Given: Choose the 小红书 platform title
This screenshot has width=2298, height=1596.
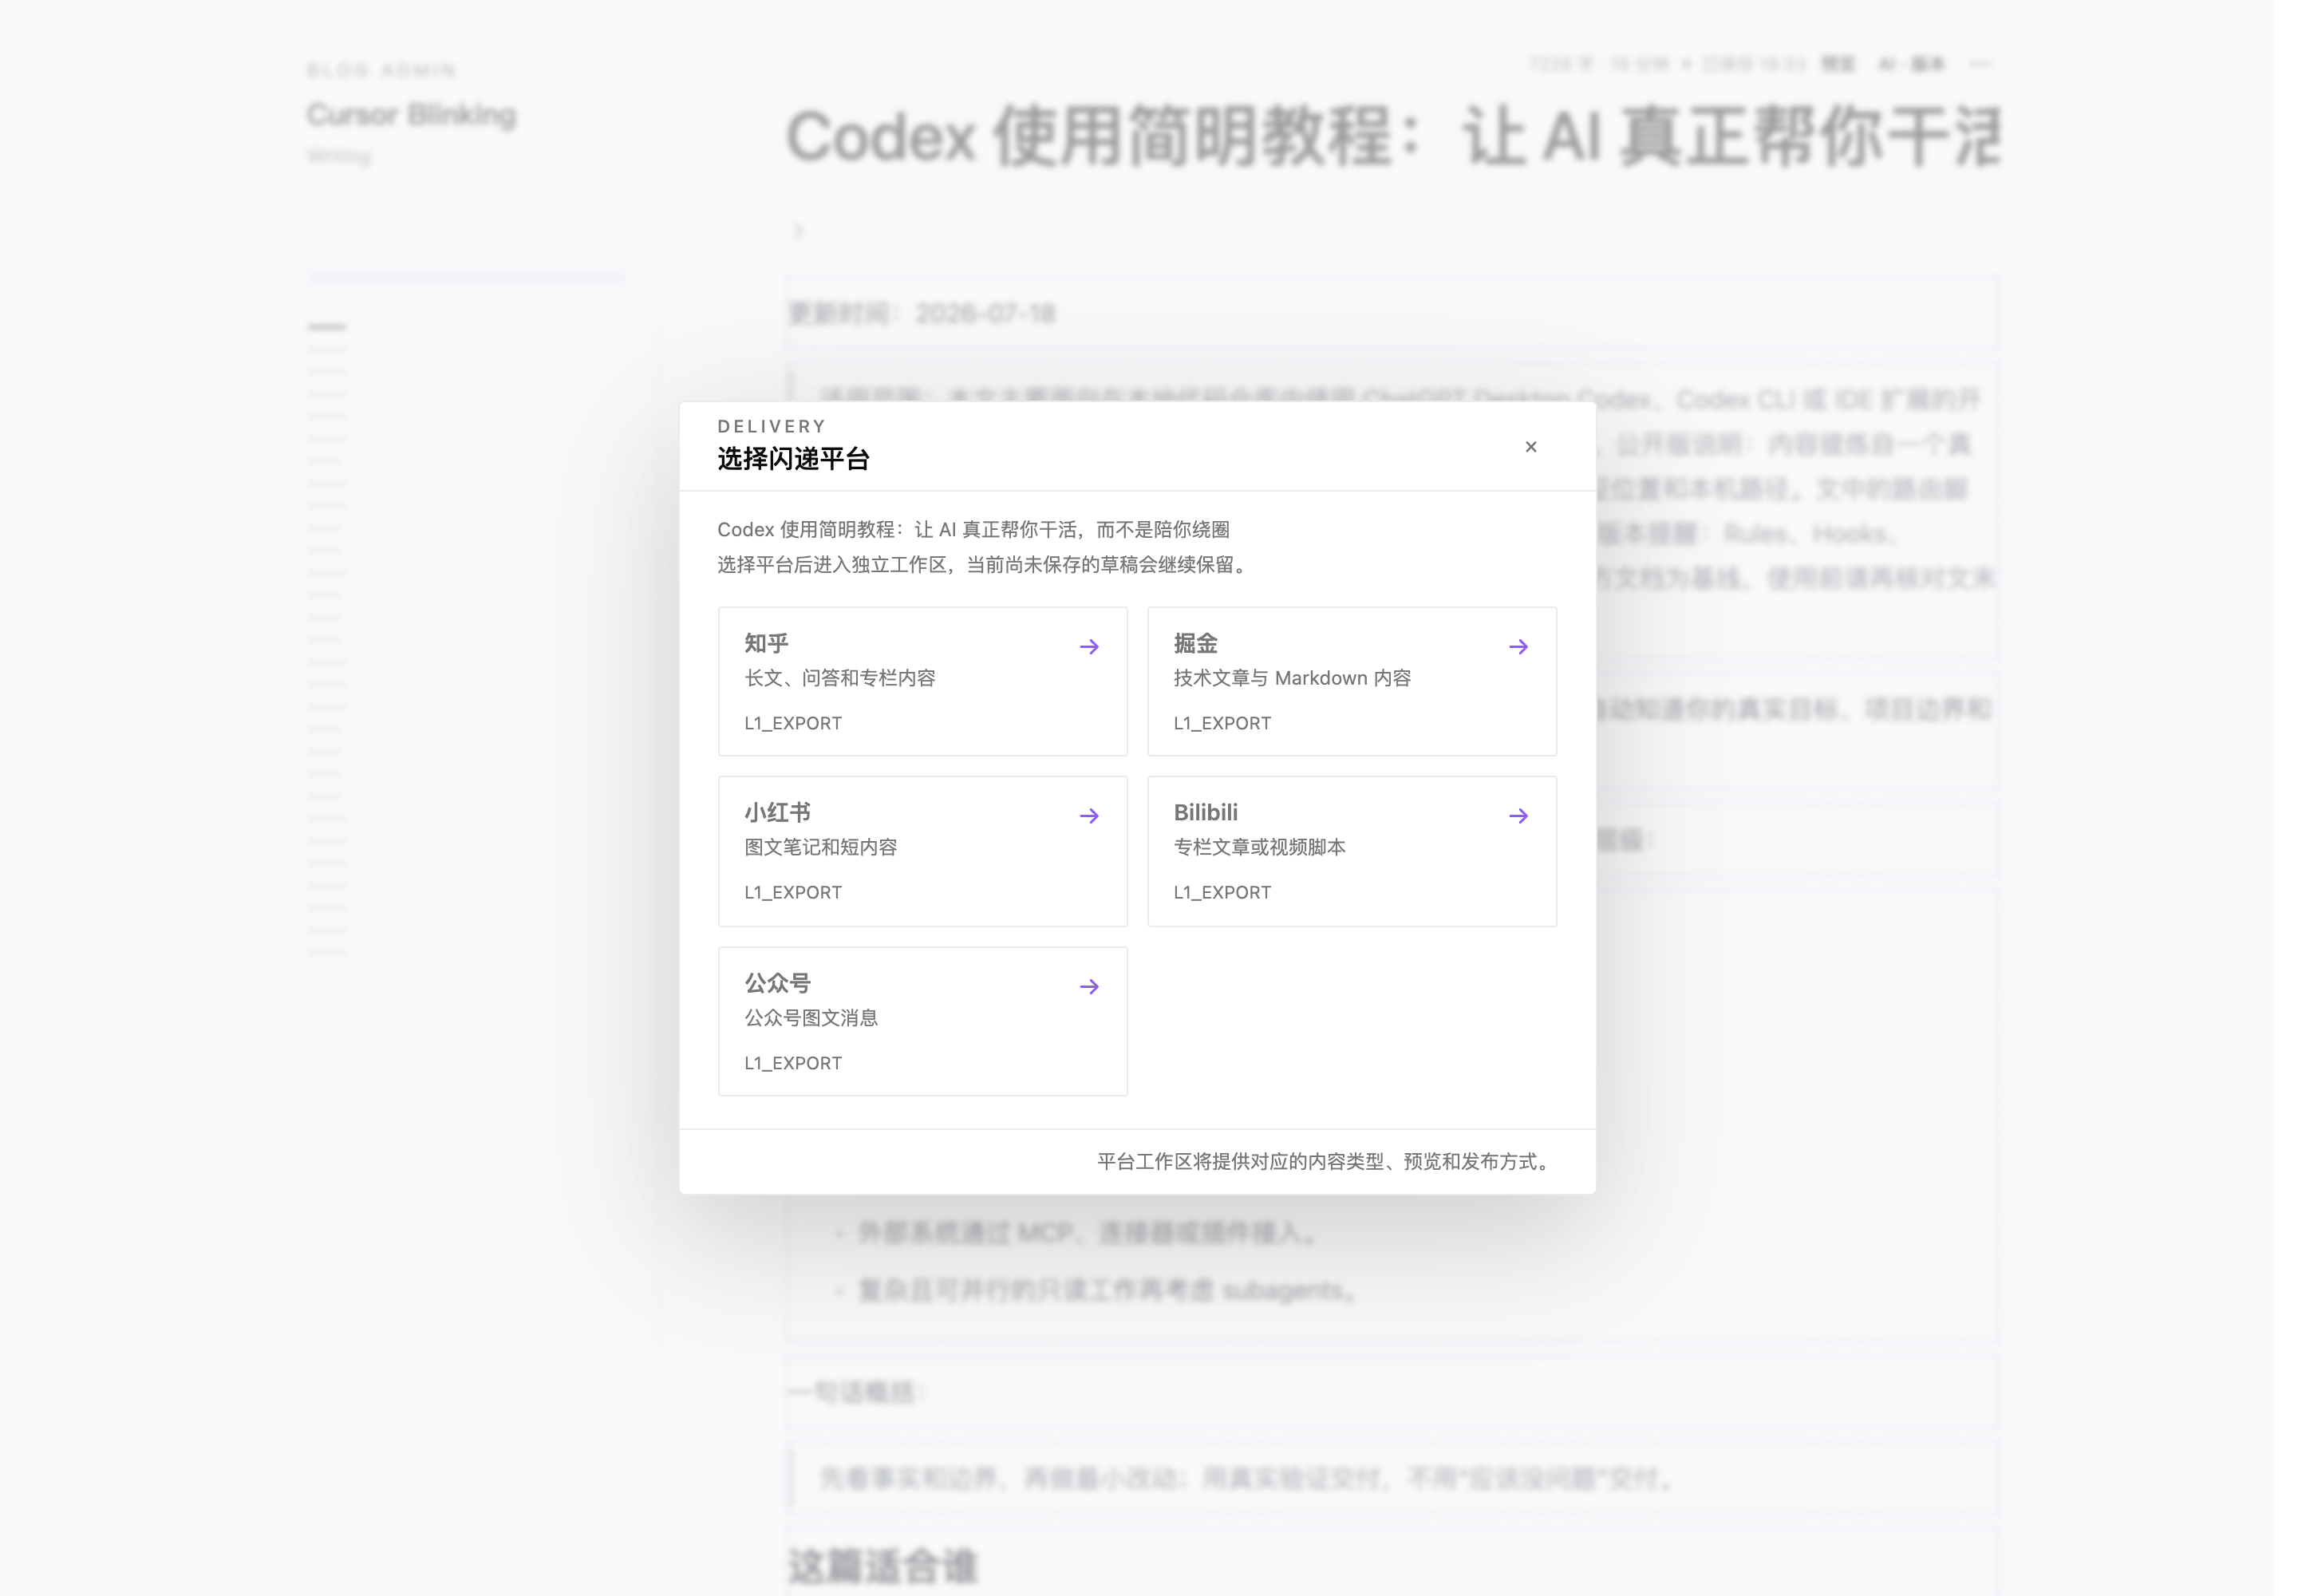Looking at the screenshot, I should point(777,812).
